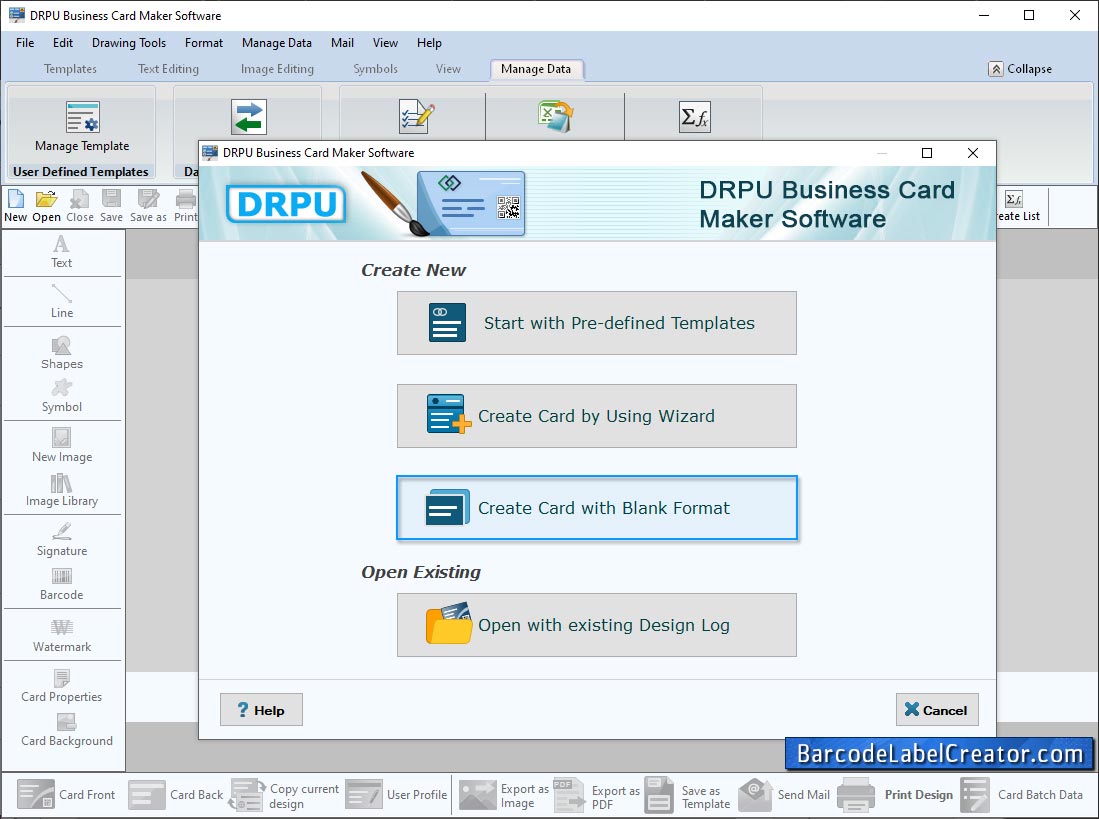Click Send Mail
1099x819 pixels.
click(784, 794)
